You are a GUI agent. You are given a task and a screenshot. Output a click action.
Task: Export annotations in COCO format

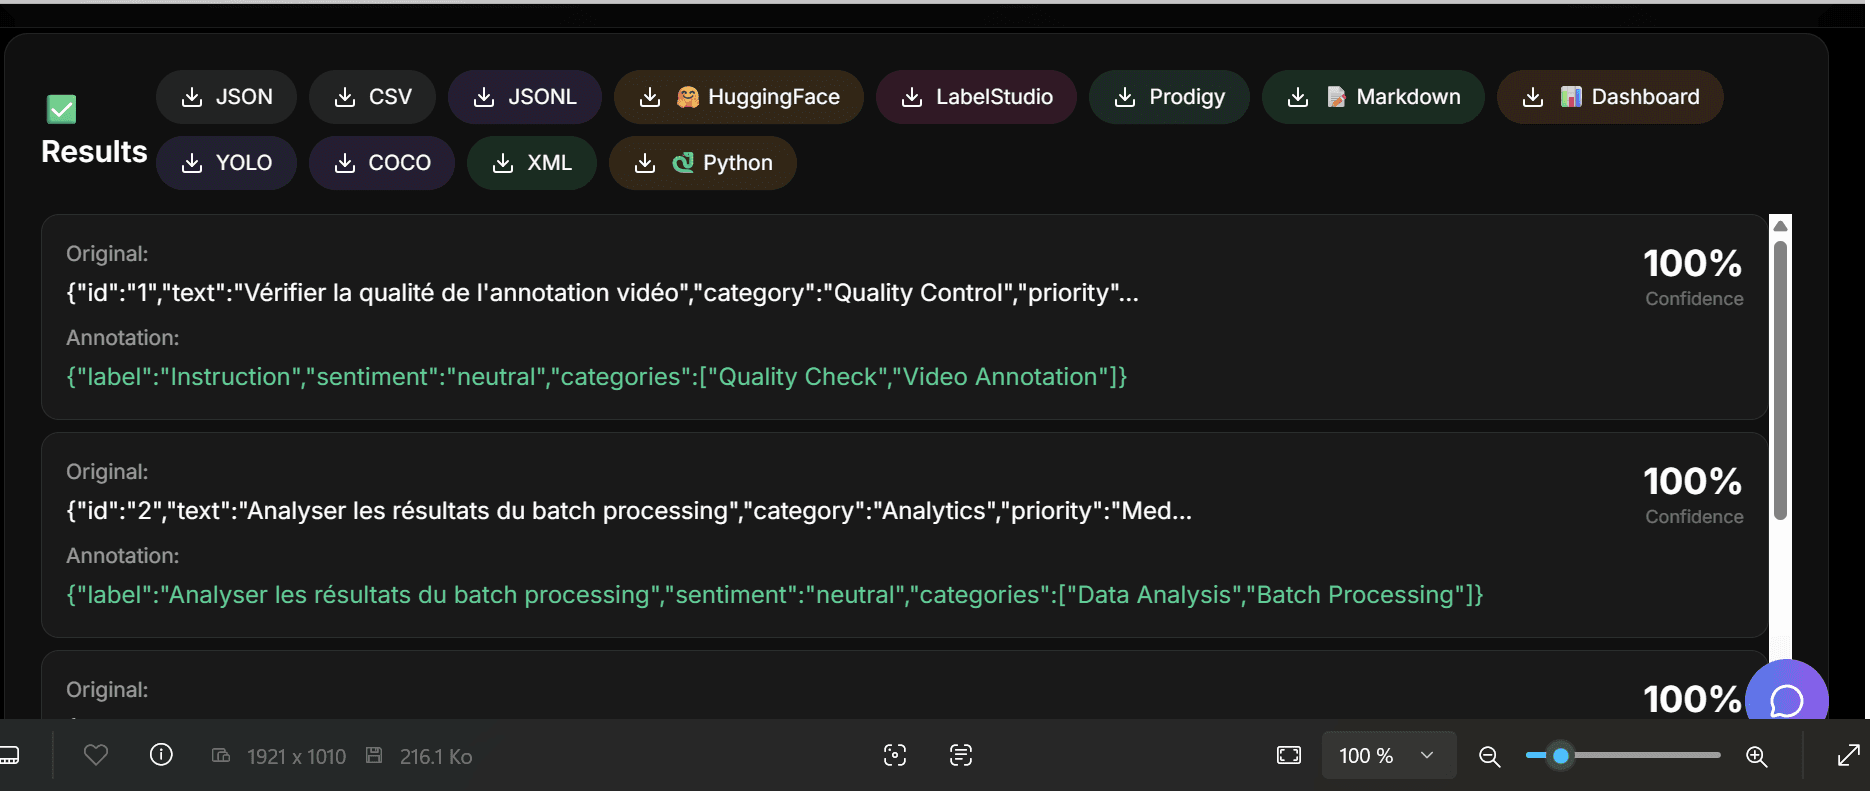382,163
